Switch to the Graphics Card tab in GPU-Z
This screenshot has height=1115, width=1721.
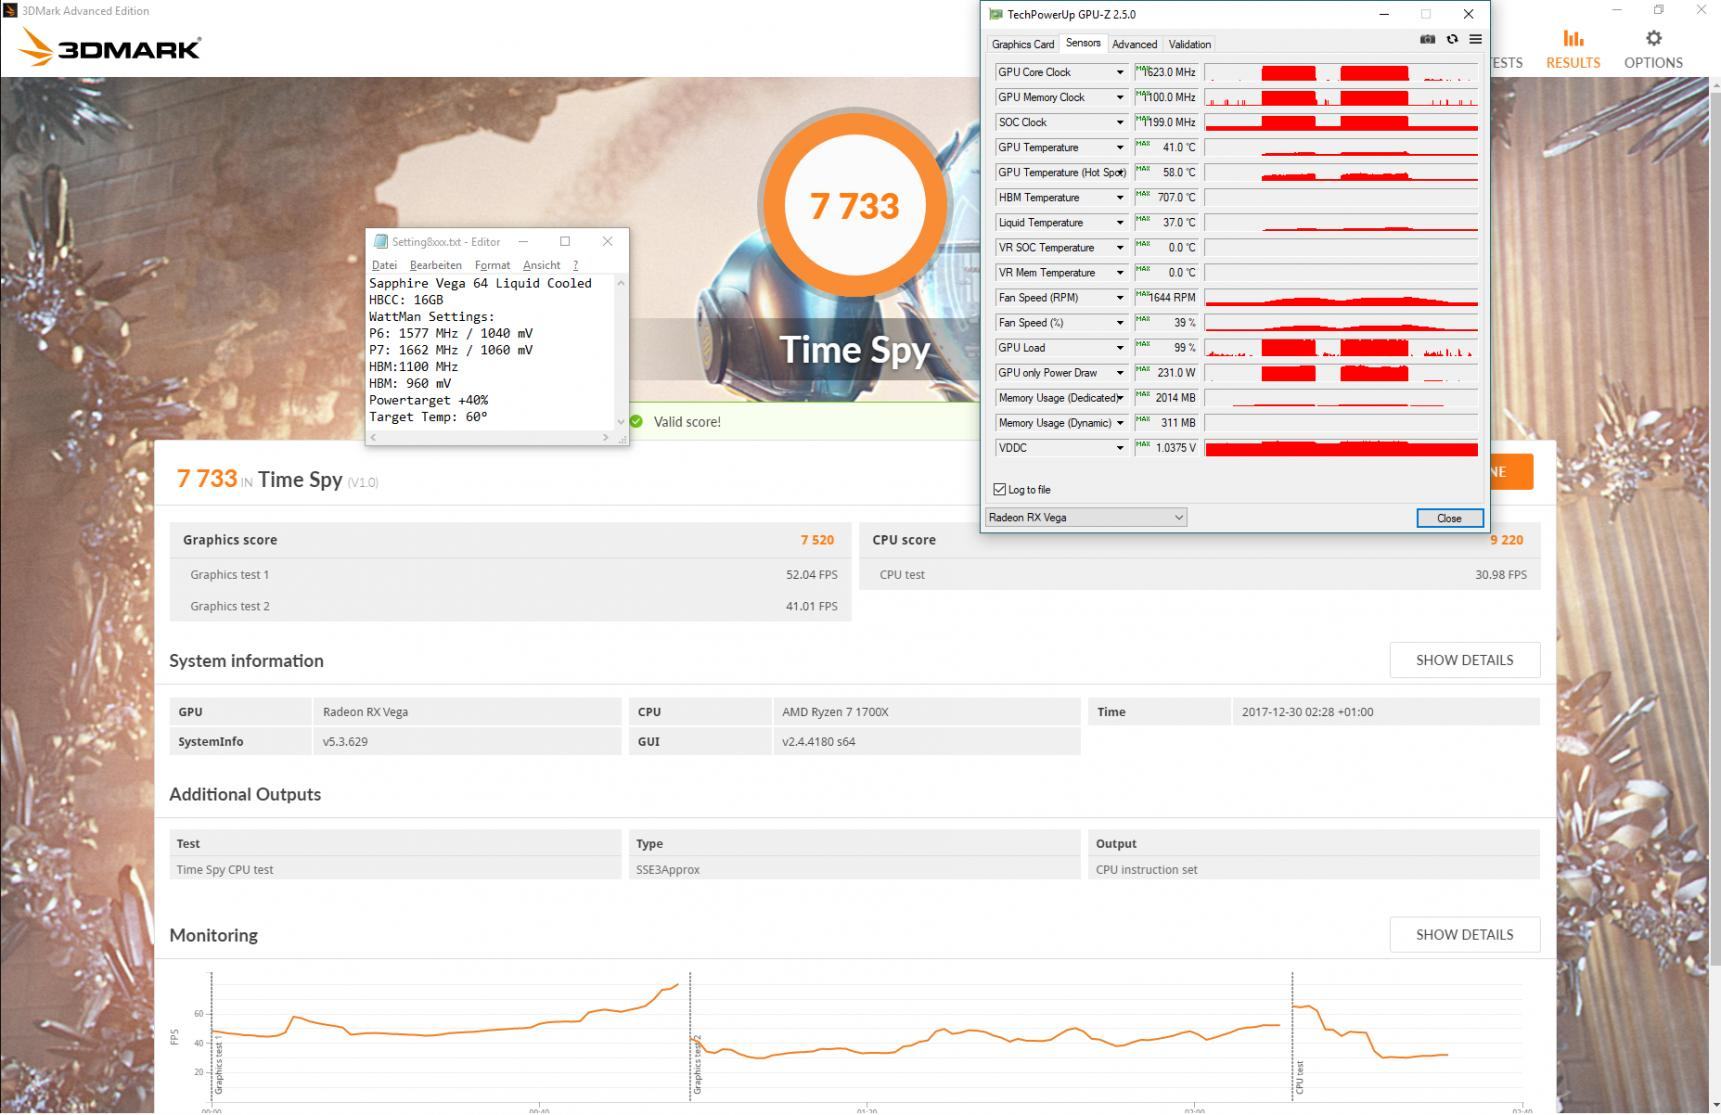click(1022, 44)
